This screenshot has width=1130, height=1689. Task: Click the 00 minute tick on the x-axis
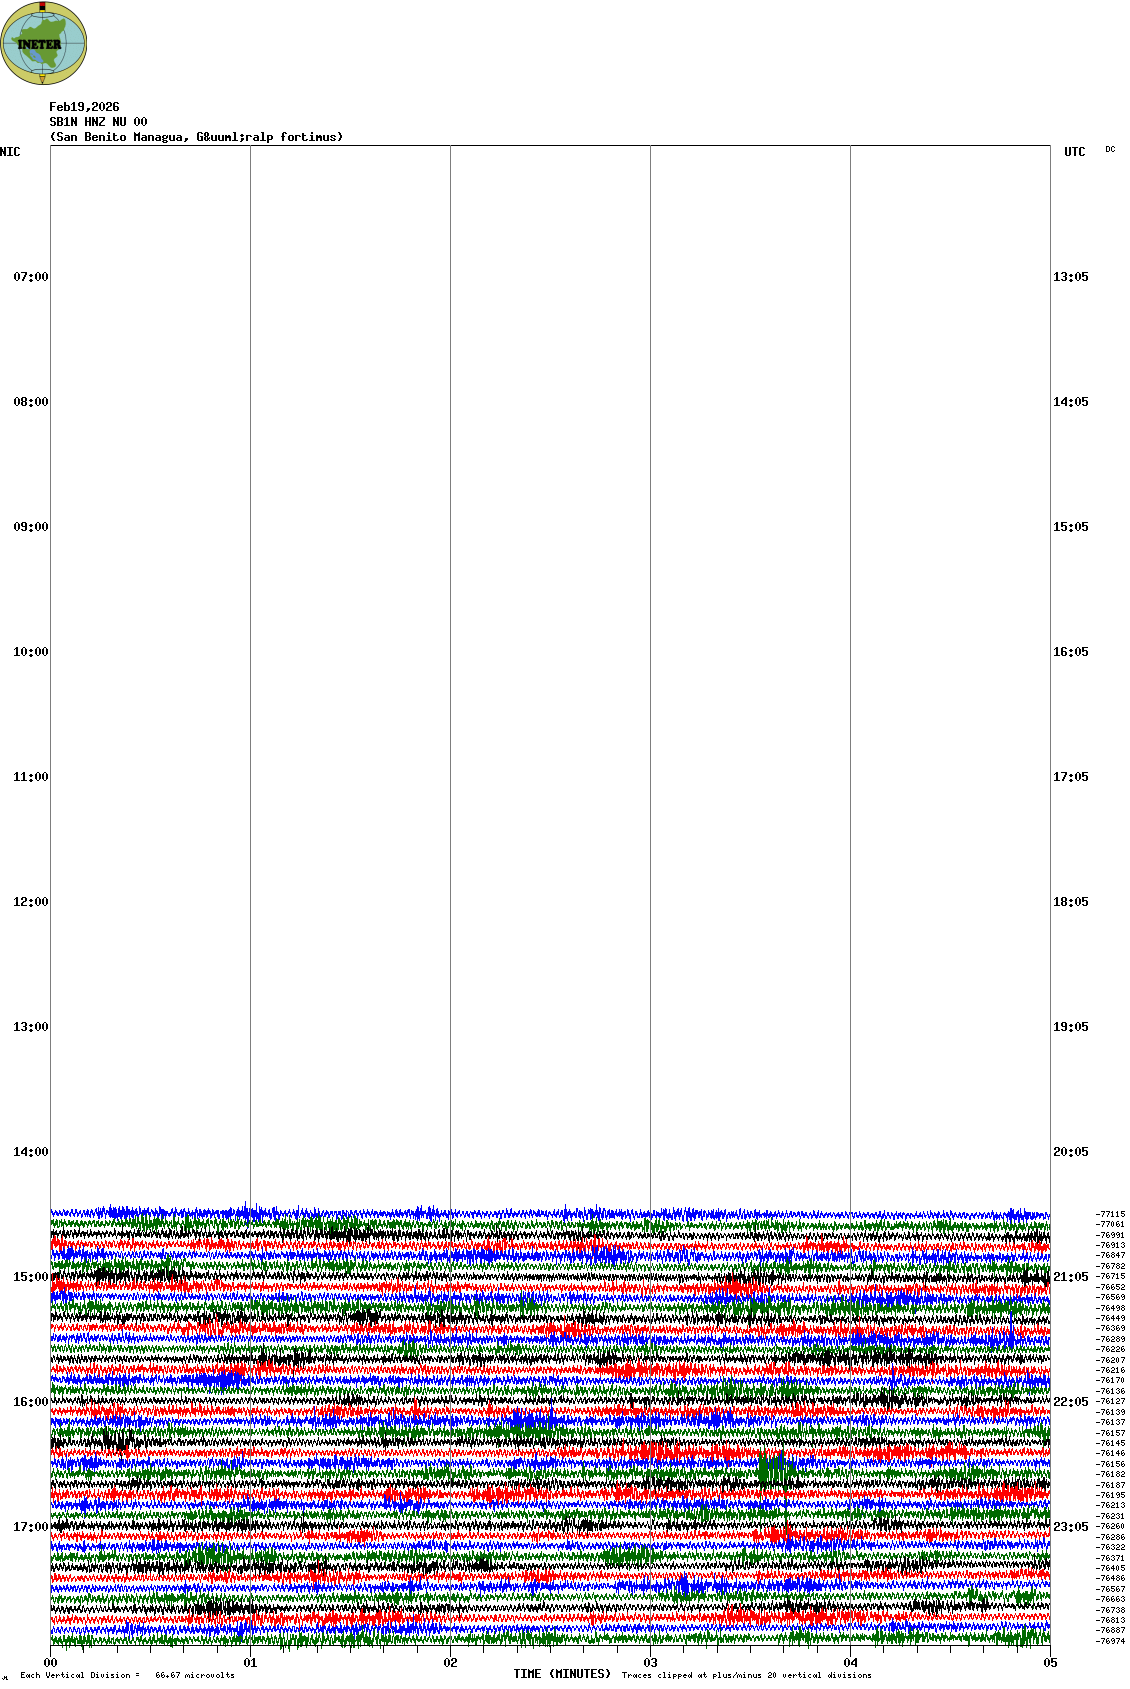(51, 1663)
